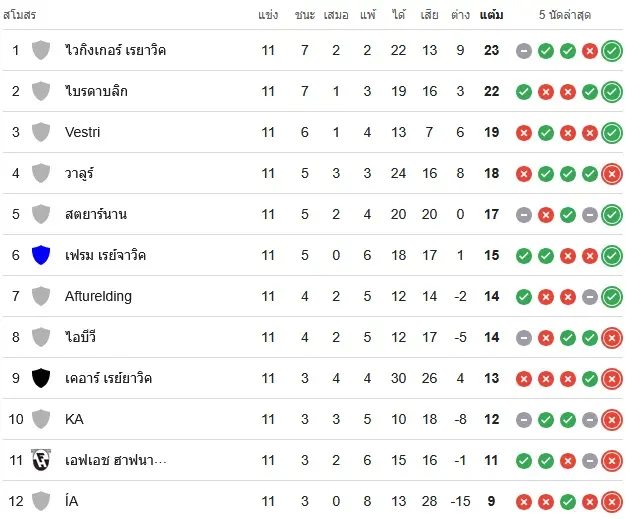Click the latest loss icon in ÍA's row
Viewport: 626px width, 519px height.
pos(612,502)
